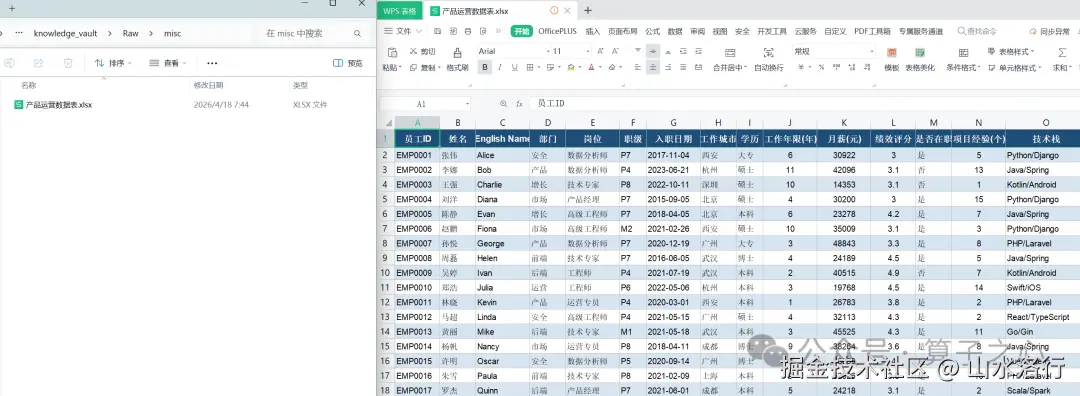Viewport: 1080px width, 396px height.
Task: Switch to the PDF工具箱 tab
Action: (x=872, y=31)
